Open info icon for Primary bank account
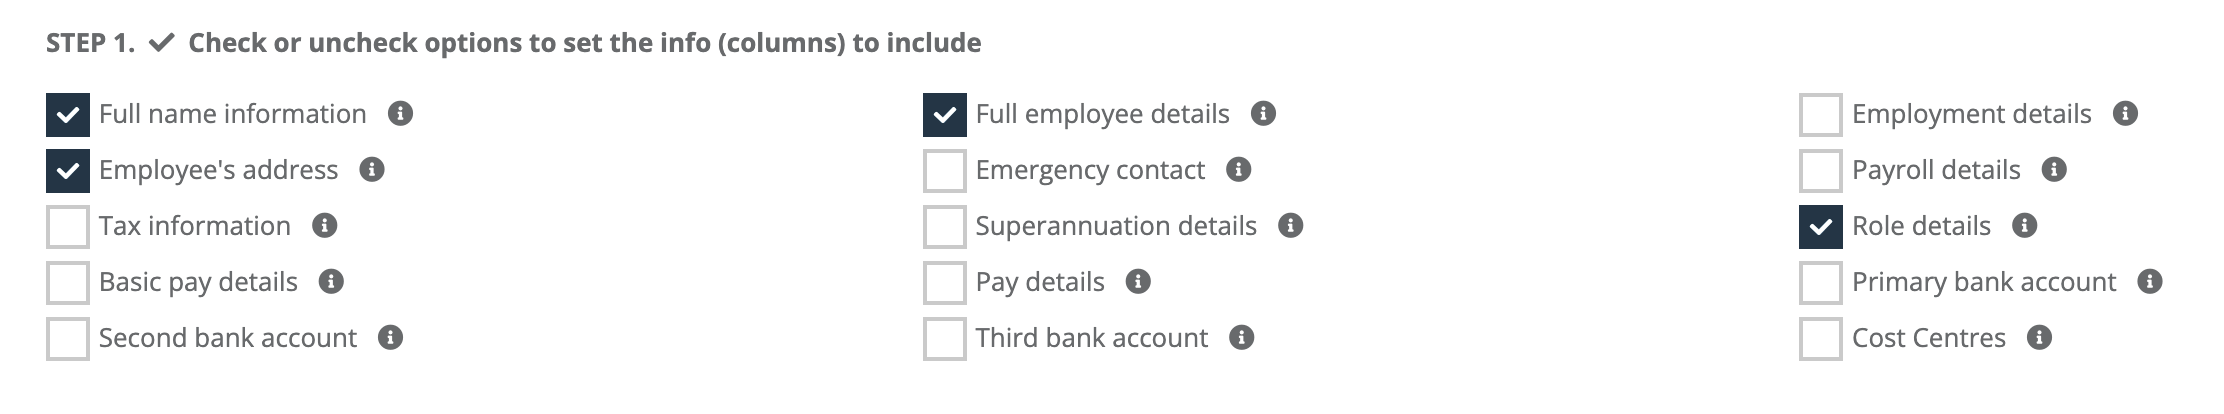 coord(2149,282)
